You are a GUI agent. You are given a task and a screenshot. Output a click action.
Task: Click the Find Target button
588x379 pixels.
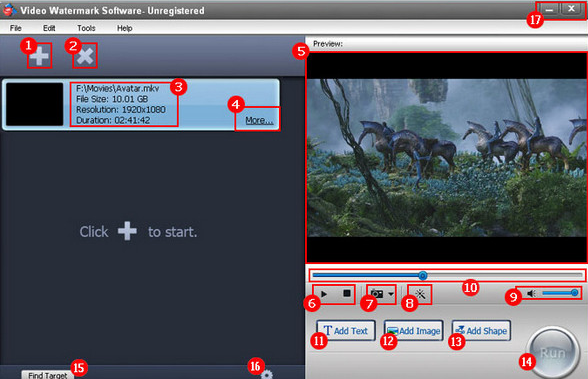pos(48,375)
